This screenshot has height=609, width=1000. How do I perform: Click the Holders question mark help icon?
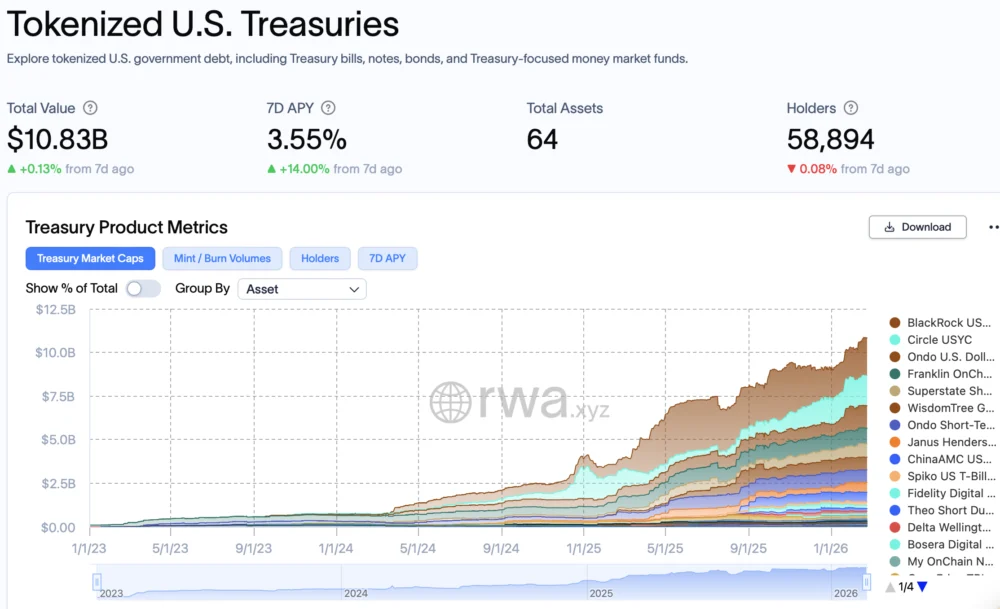coord(850,108)
